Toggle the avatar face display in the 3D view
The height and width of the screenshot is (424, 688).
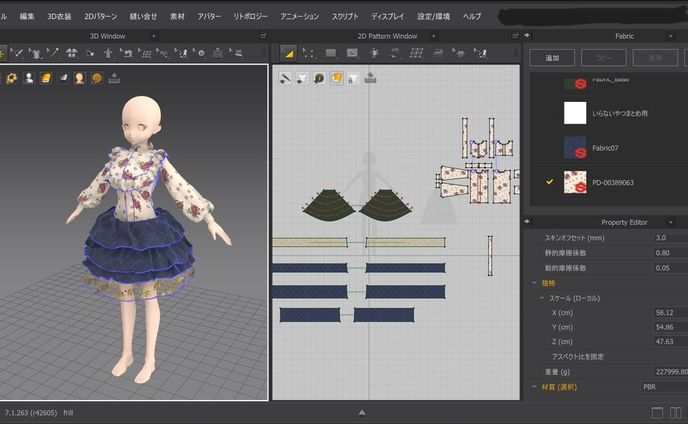coord(79,78)
